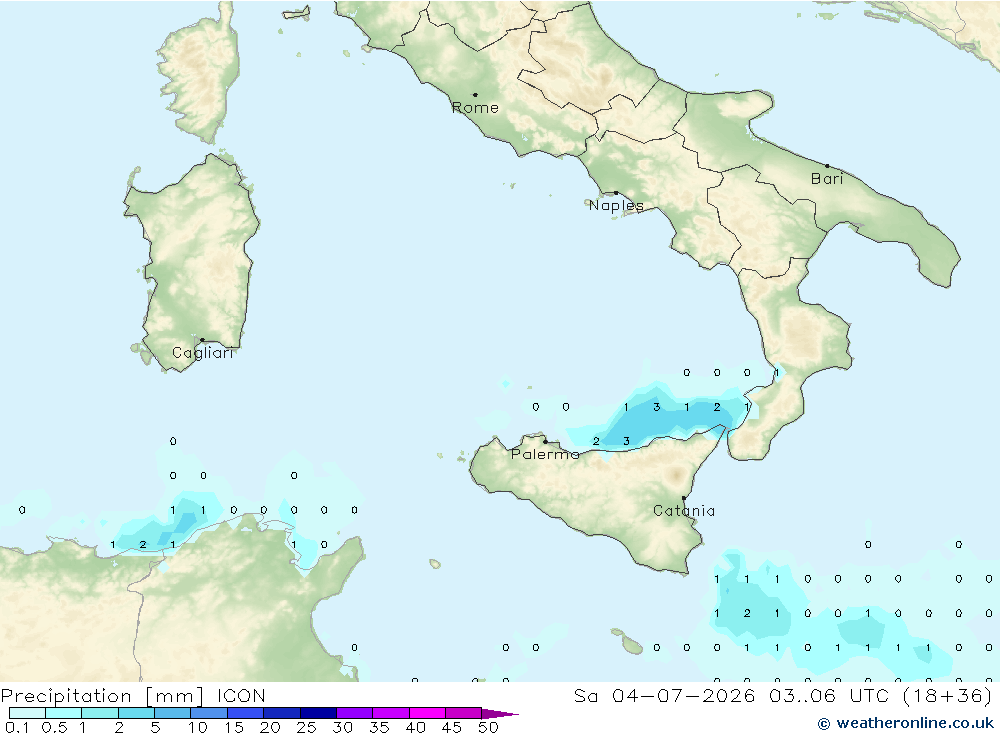Pick the 20–25 mm legend swatch
The image size is (1000, 733).
tap(282, 713)
